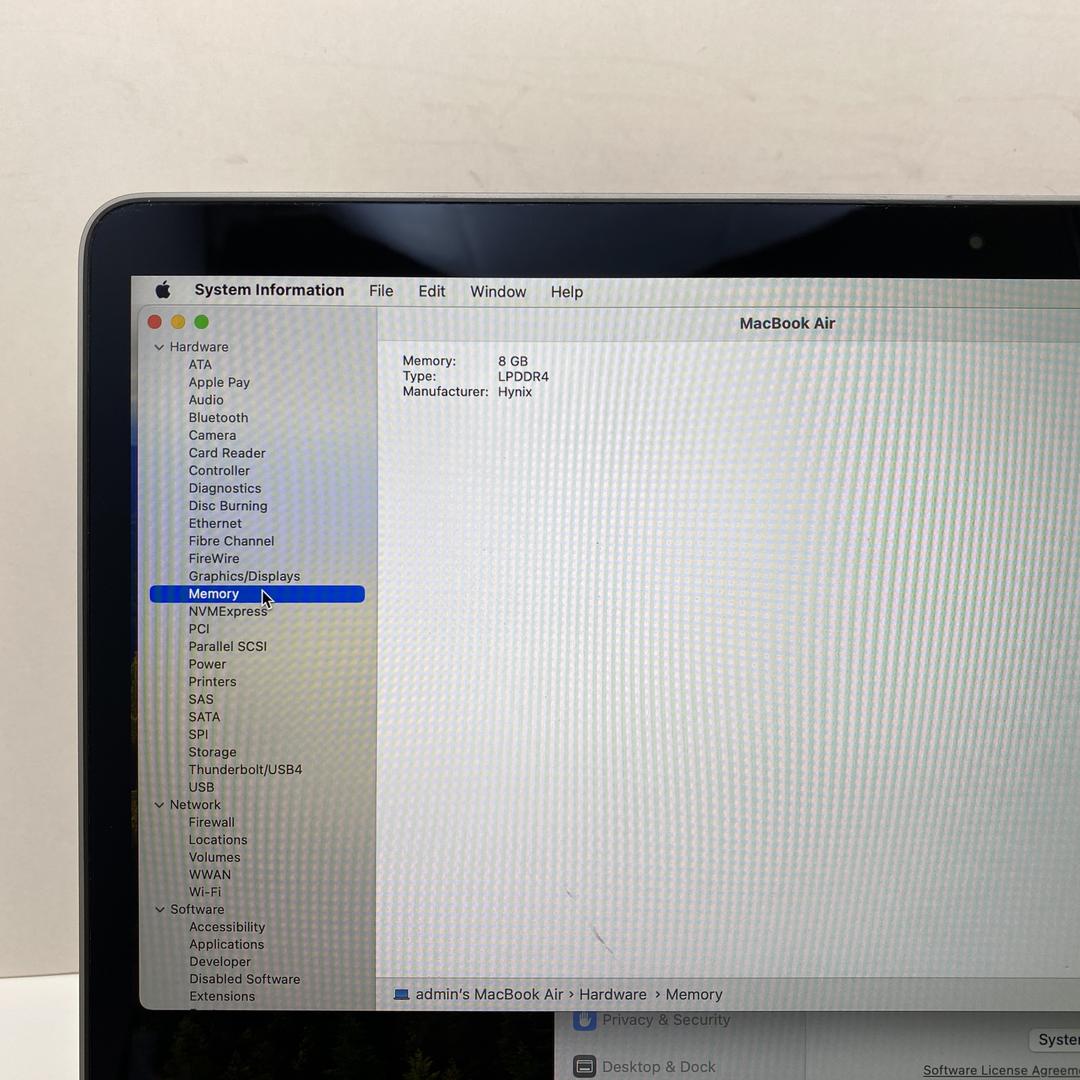Open the File menu
Screen dimensions: 1080x1080
381,291
